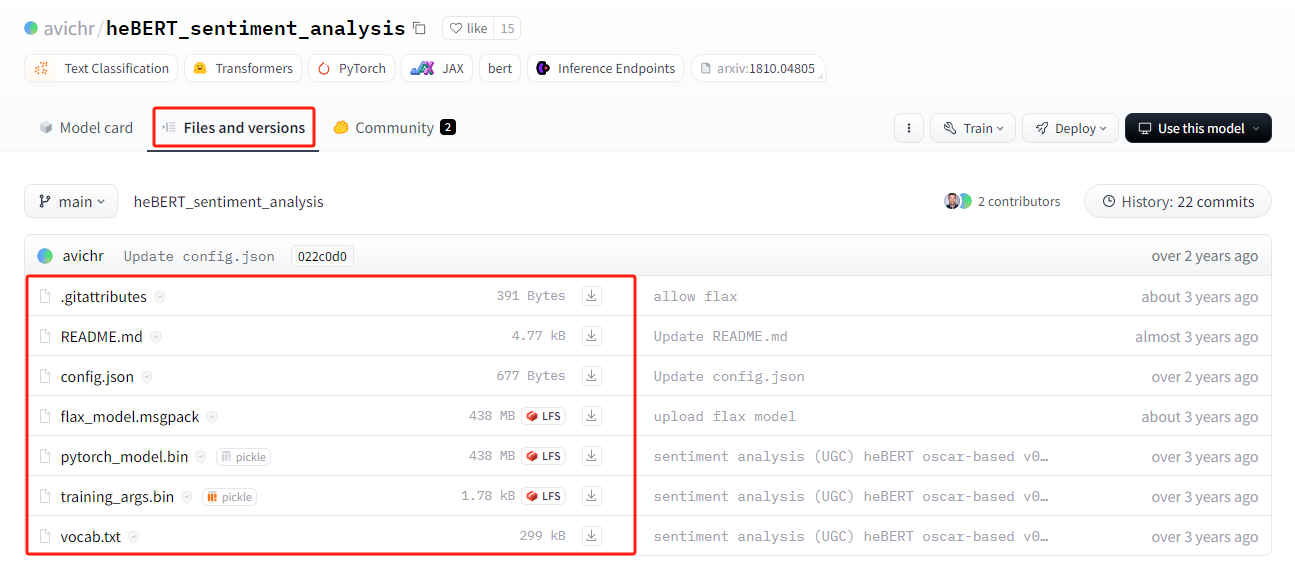Viewport: 1295px width, 581px height.
Task: Click heBERT_sentiment_analysis breadcrumb path
Action: tap(229, 201)
